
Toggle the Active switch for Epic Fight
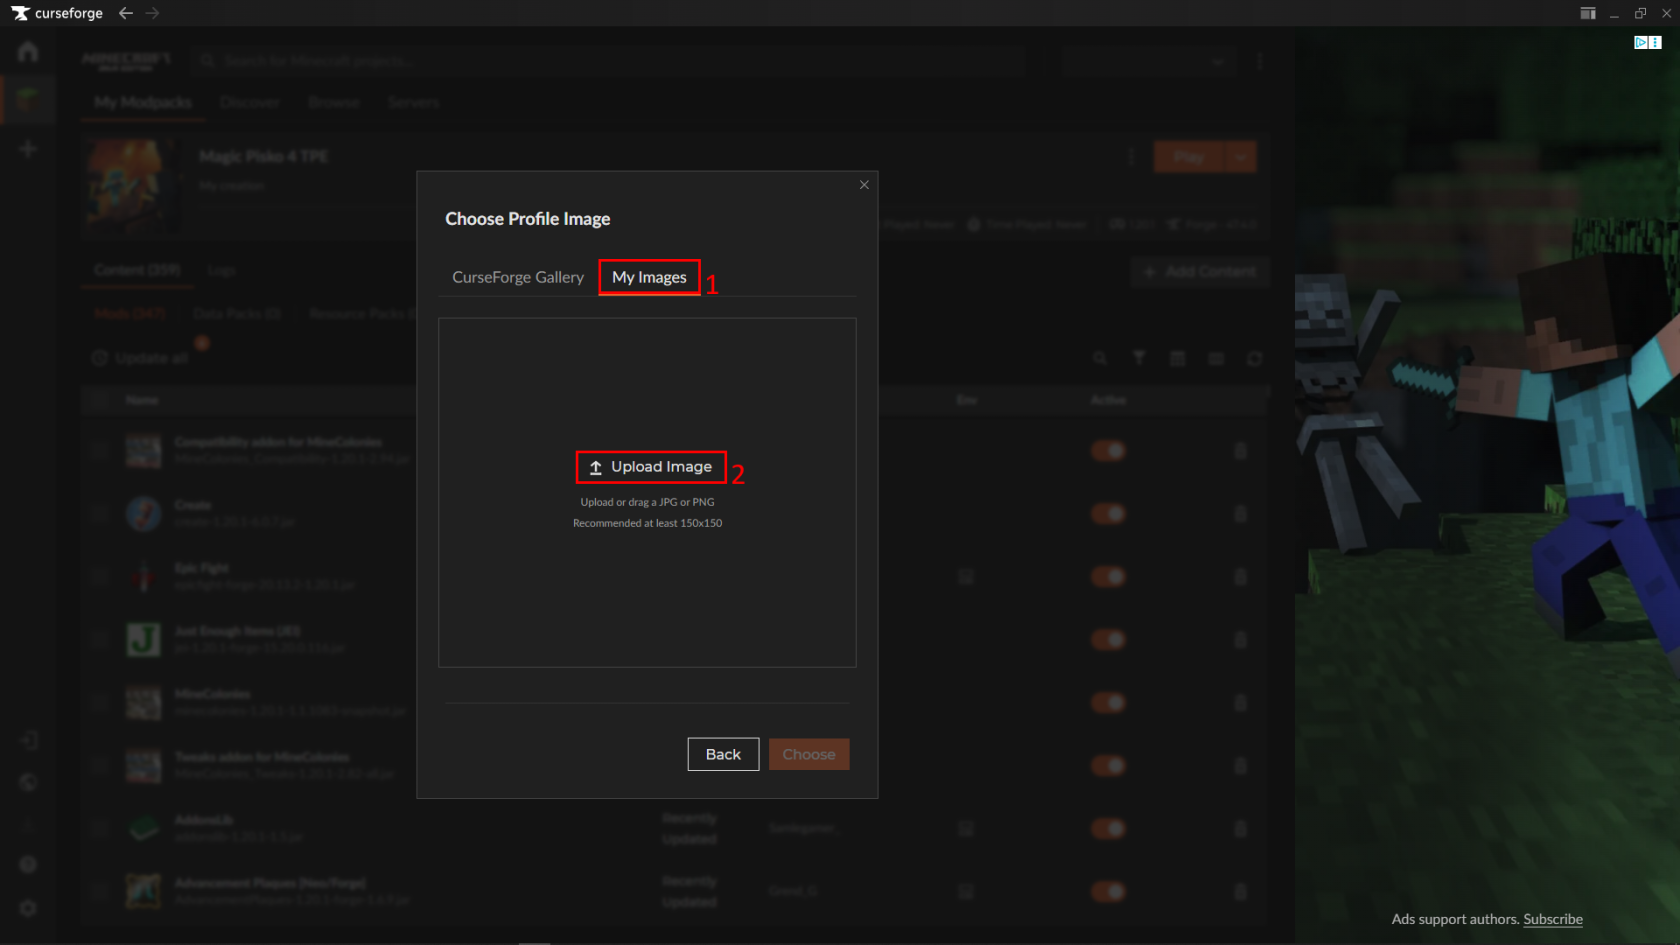tap(1108, 576)
